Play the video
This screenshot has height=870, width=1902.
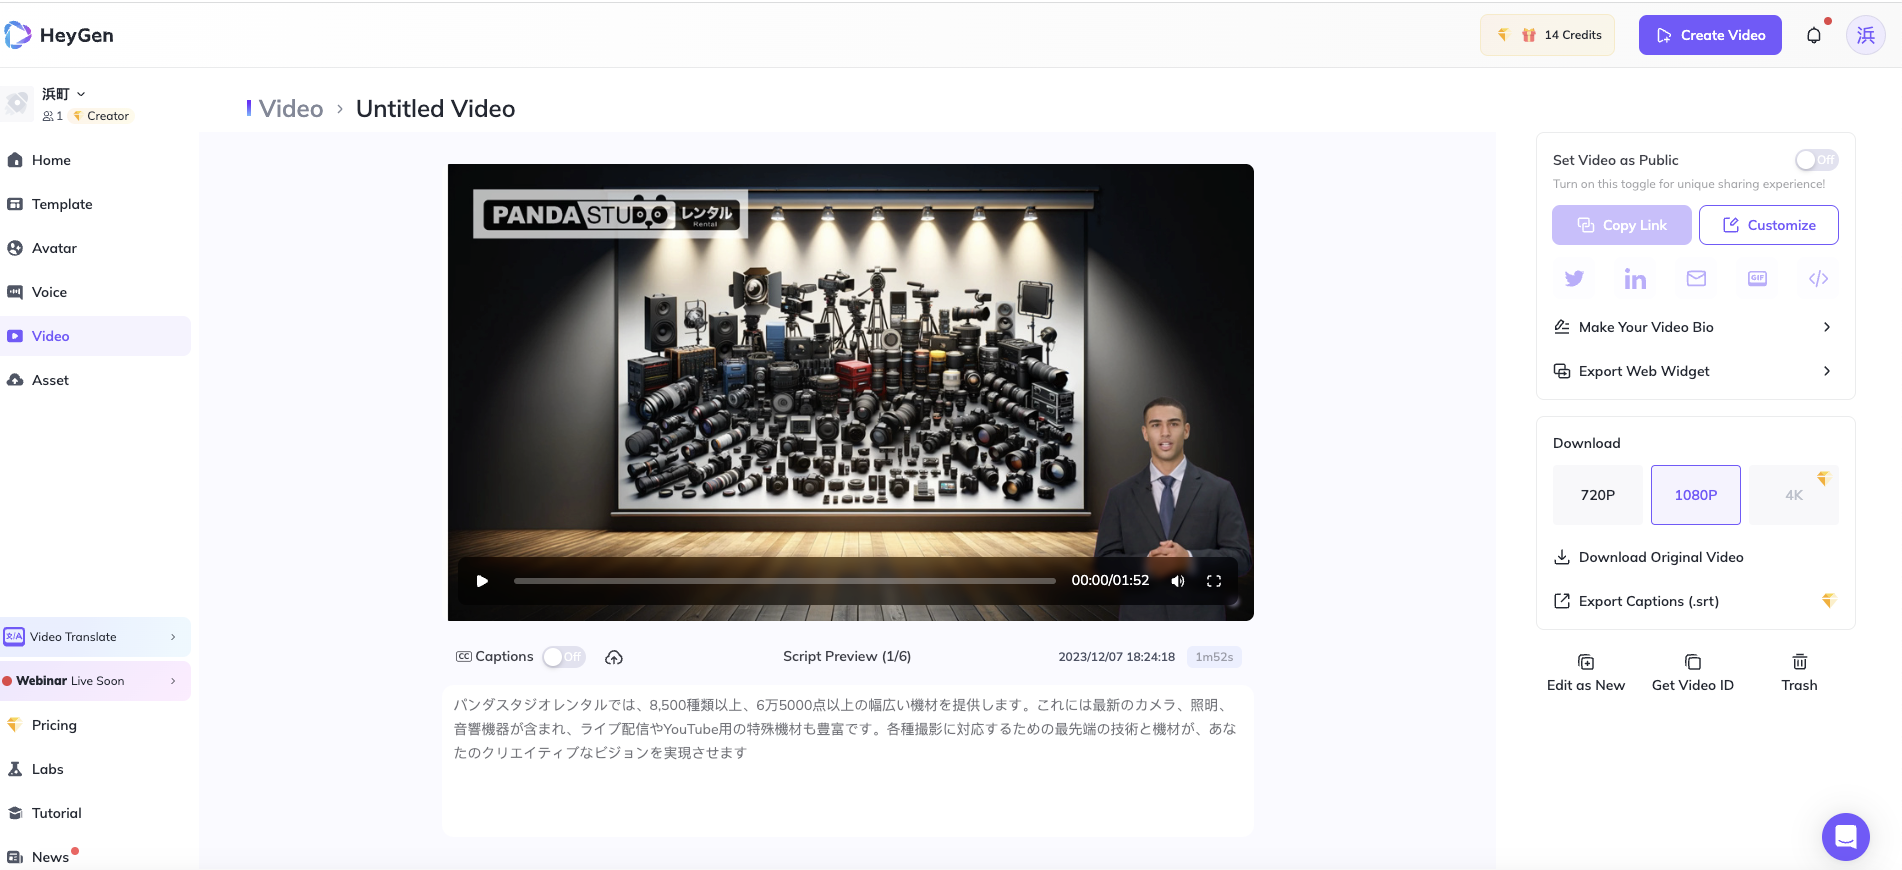coord(482,581)
